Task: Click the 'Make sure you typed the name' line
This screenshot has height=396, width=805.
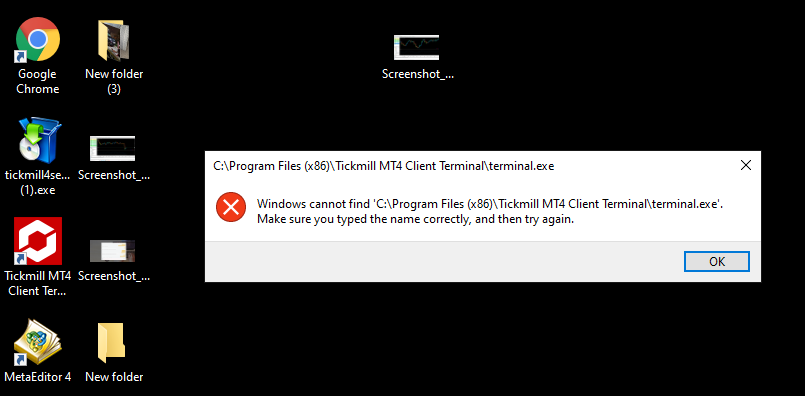Action: 415,219
